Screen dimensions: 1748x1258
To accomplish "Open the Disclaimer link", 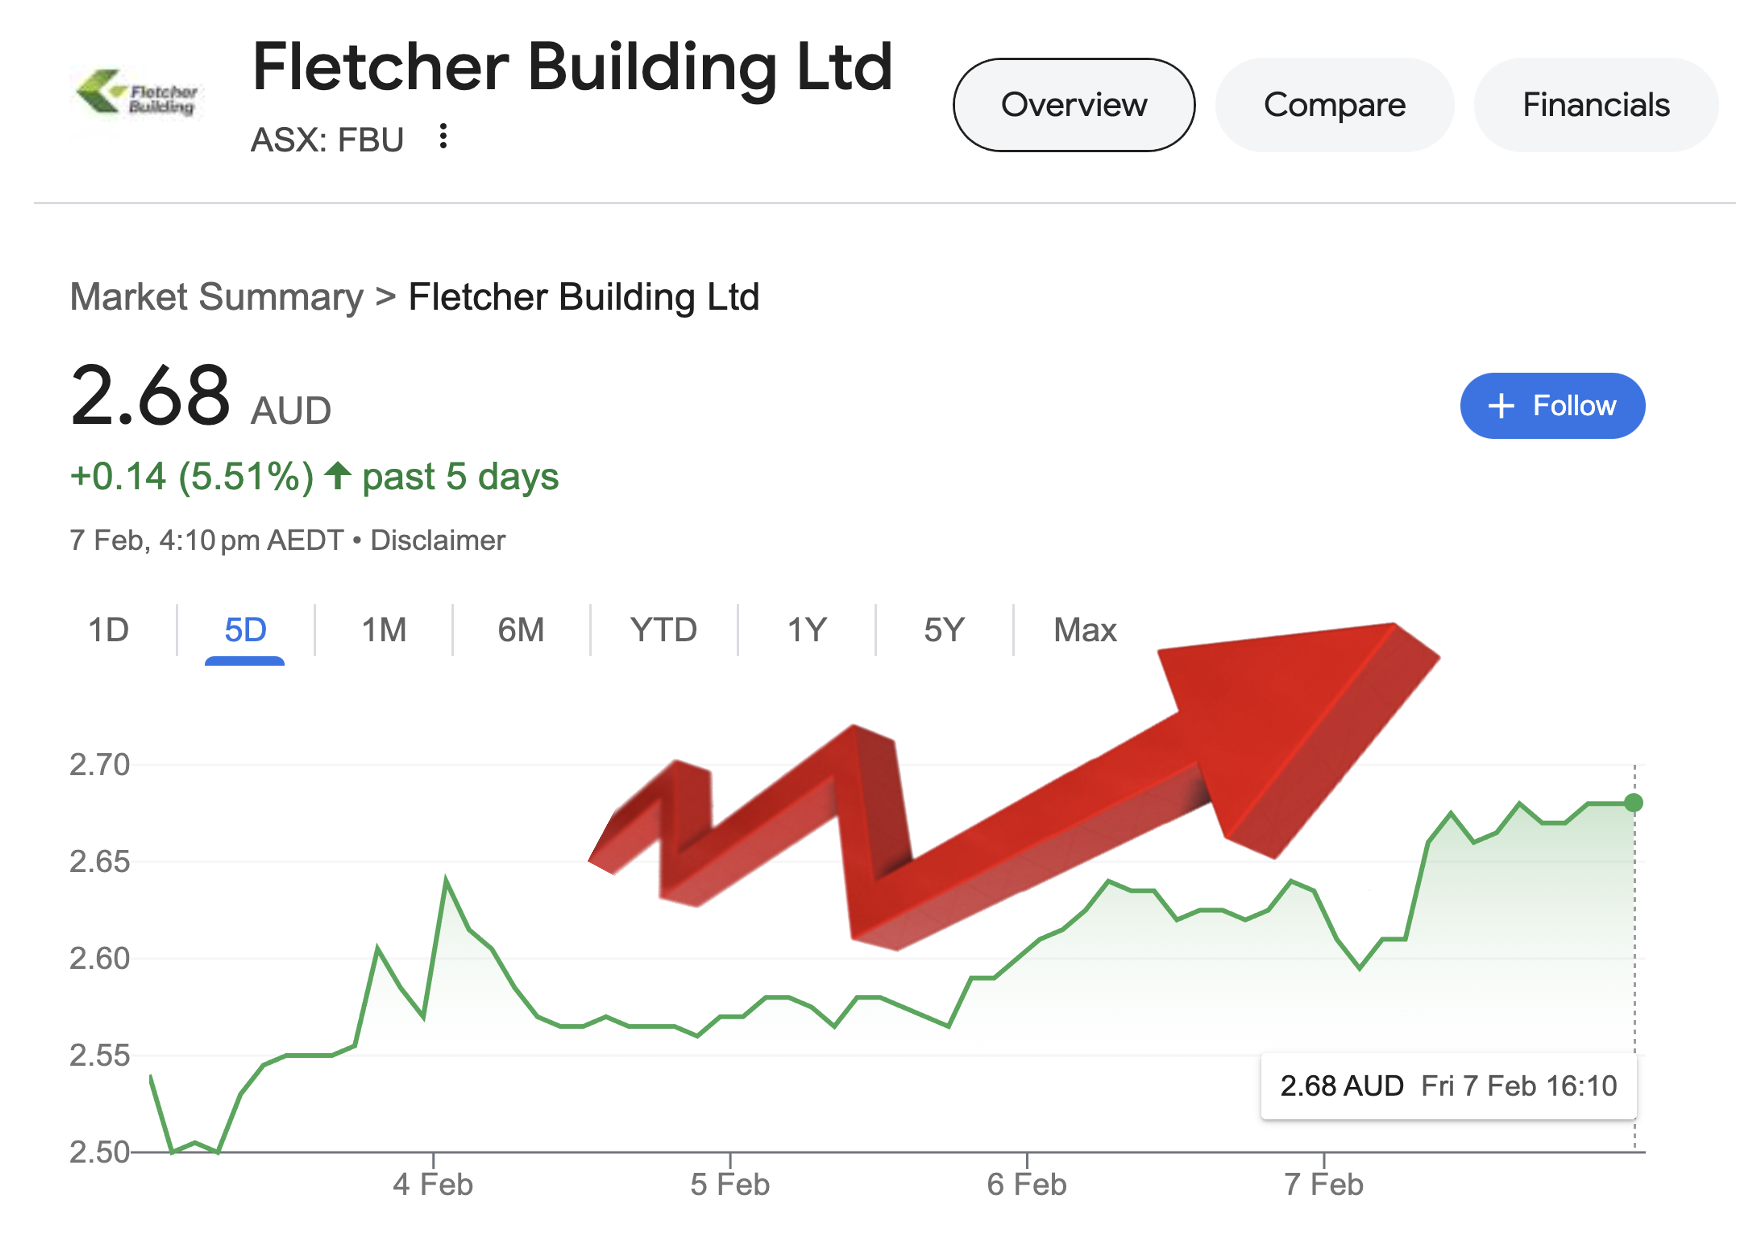I will click(x=438, y=541).
